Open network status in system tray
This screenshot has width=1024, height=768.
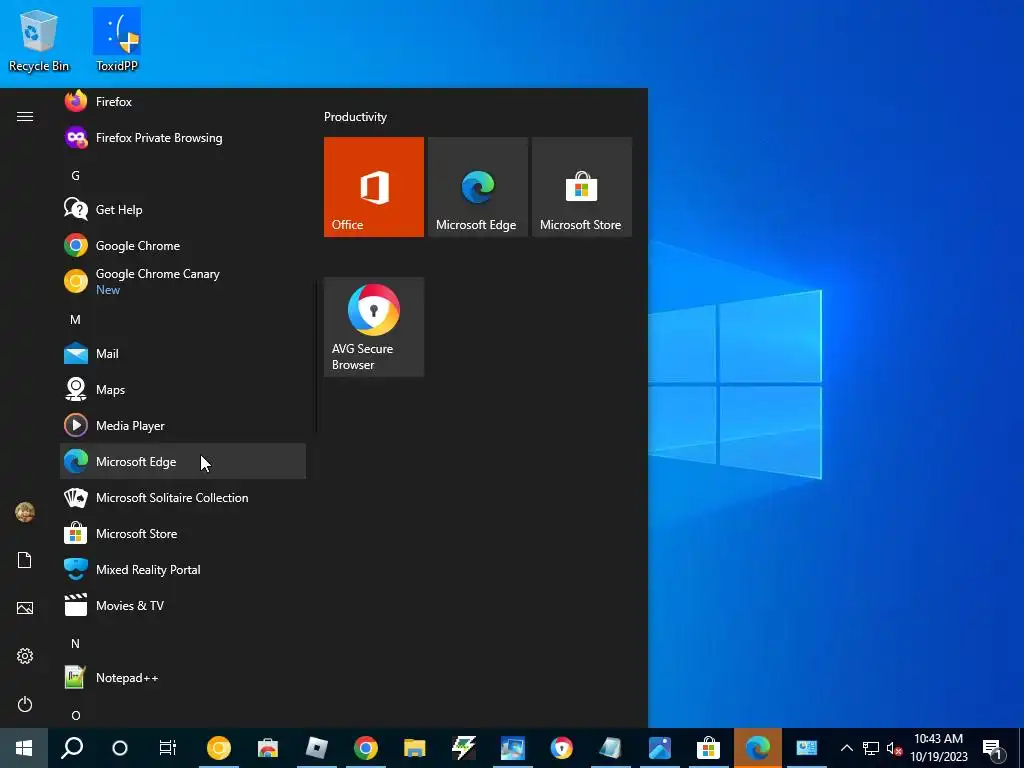[x=871, y=748]
